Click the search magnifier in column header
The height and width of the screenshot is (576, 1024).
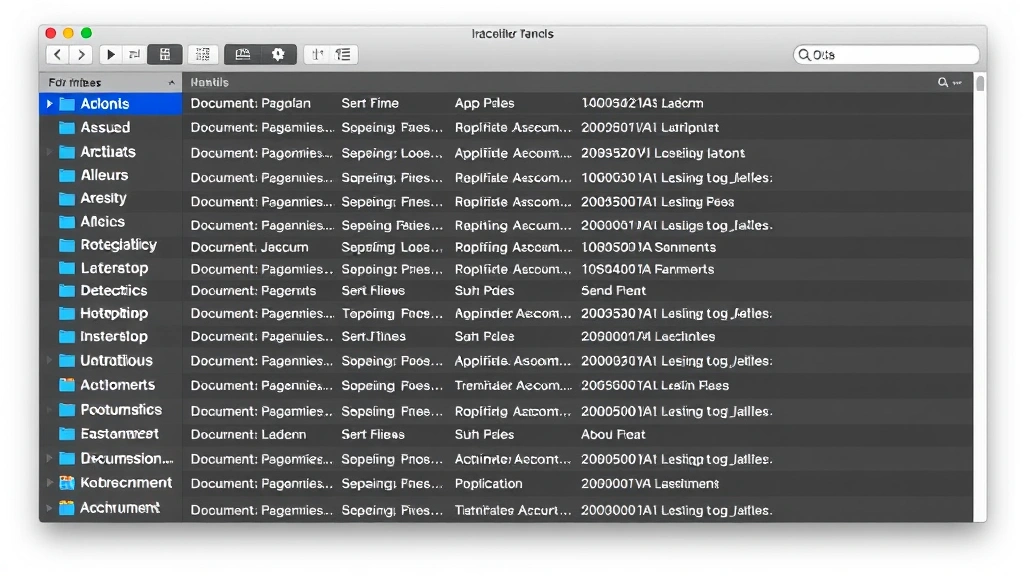pyautogui.click(x=943, y=83)
